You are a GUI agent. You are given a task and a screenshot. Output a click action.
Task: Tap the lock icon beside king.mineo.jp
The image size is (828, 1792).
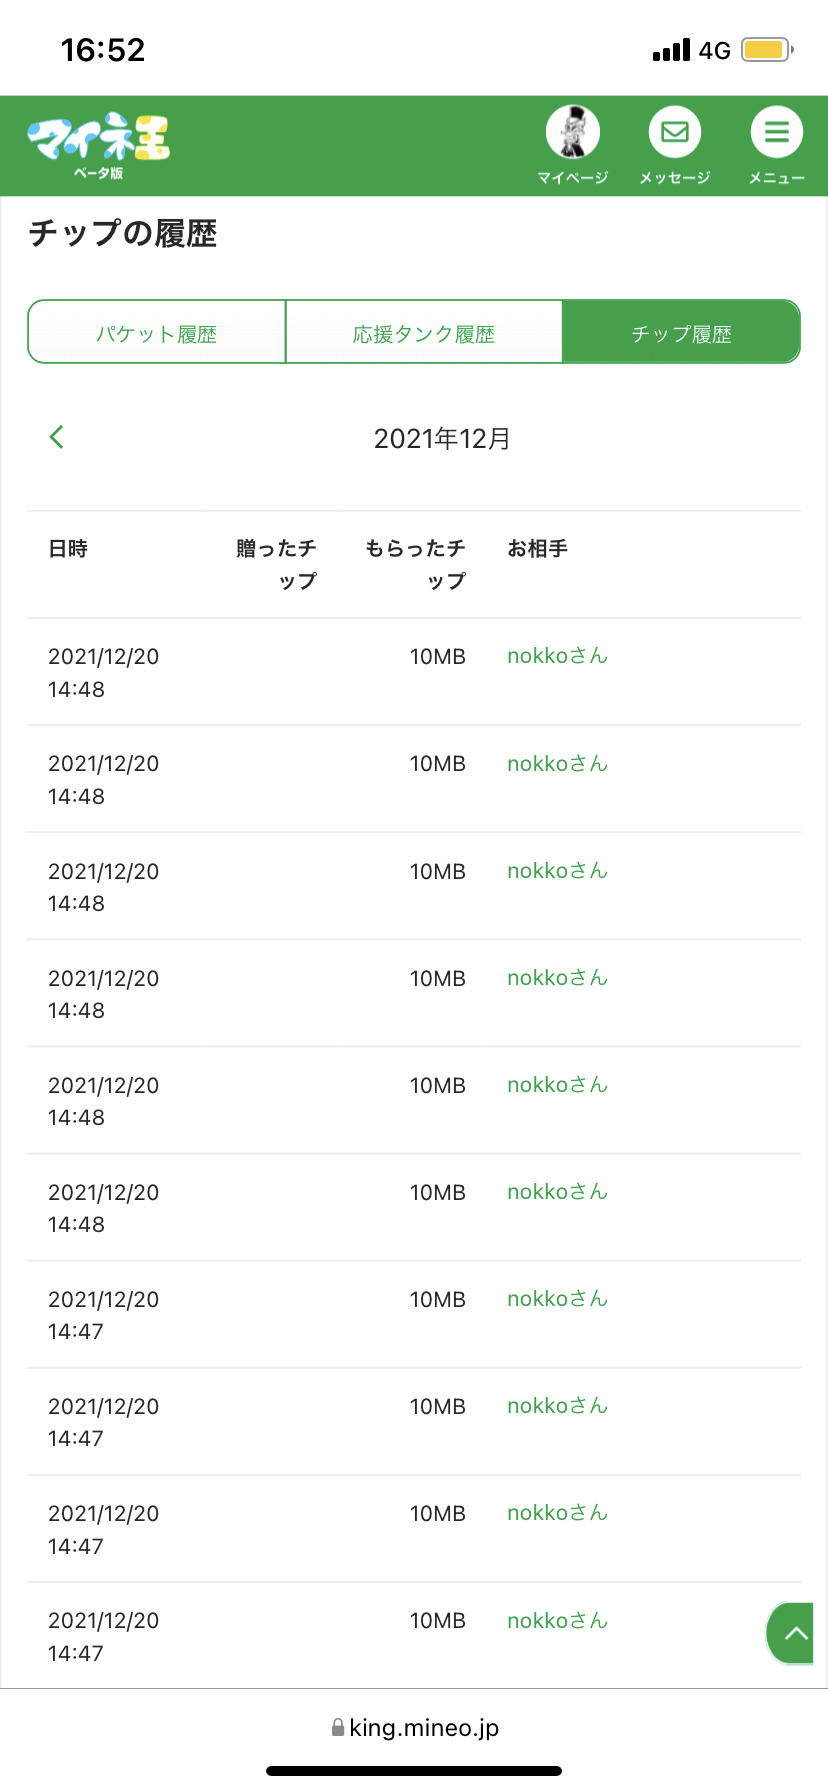(x=338, y=1728)
